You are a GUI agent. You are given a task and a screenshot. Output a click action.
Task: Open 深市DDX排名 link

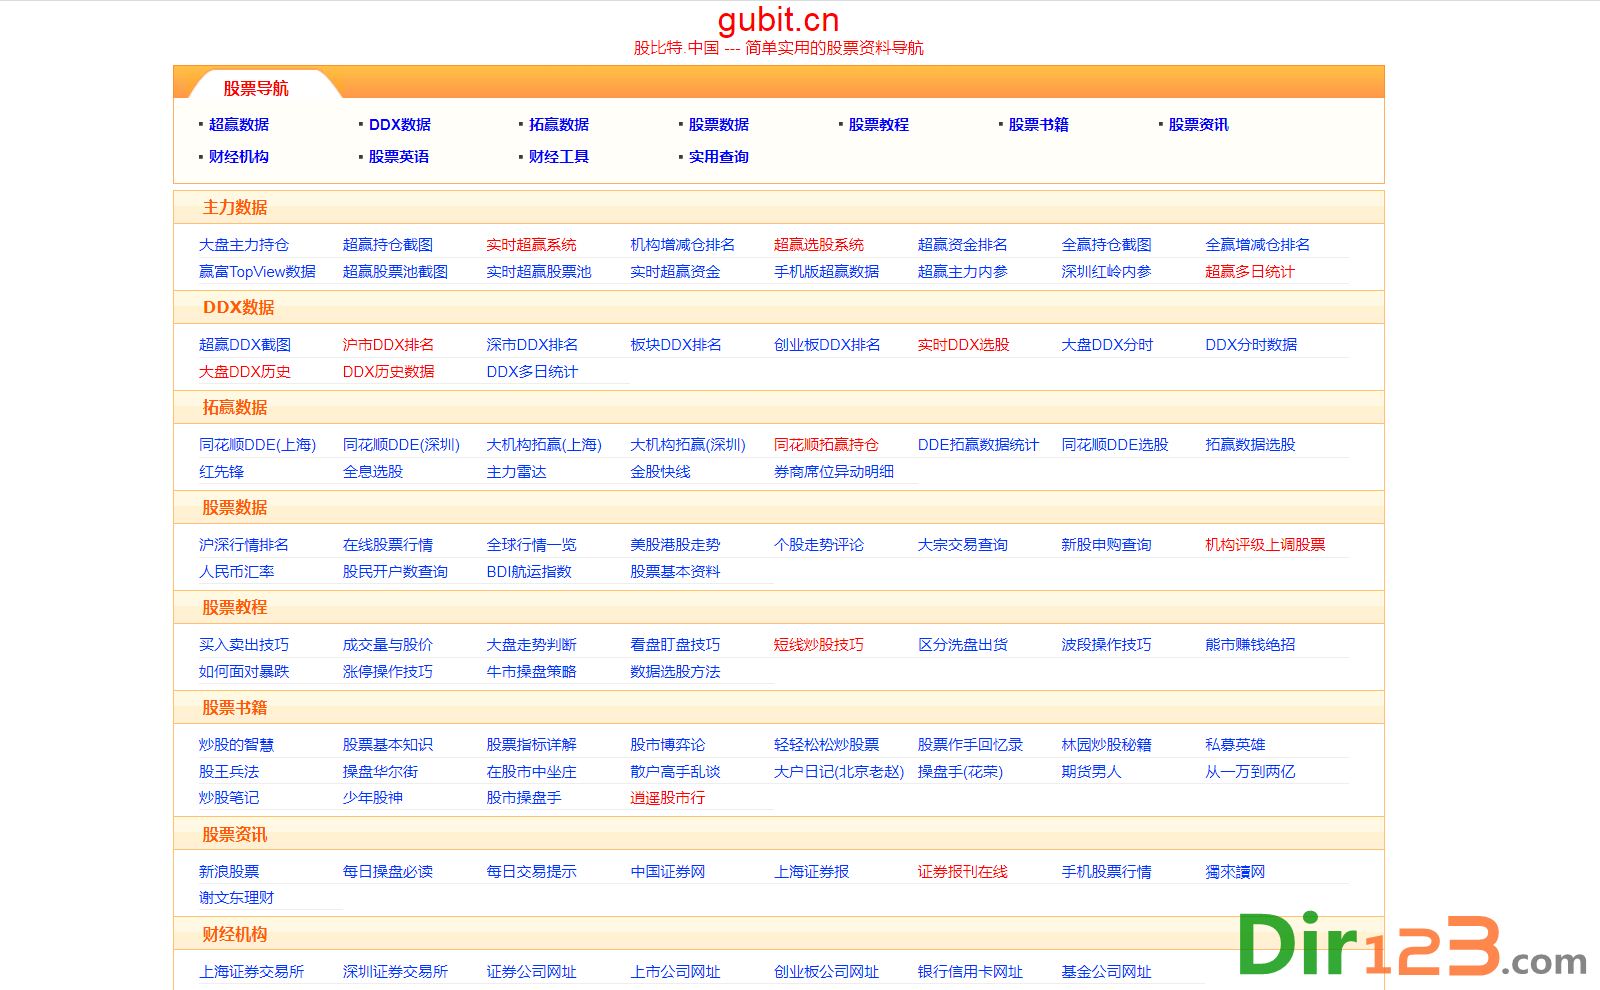[x=532, y=345]
